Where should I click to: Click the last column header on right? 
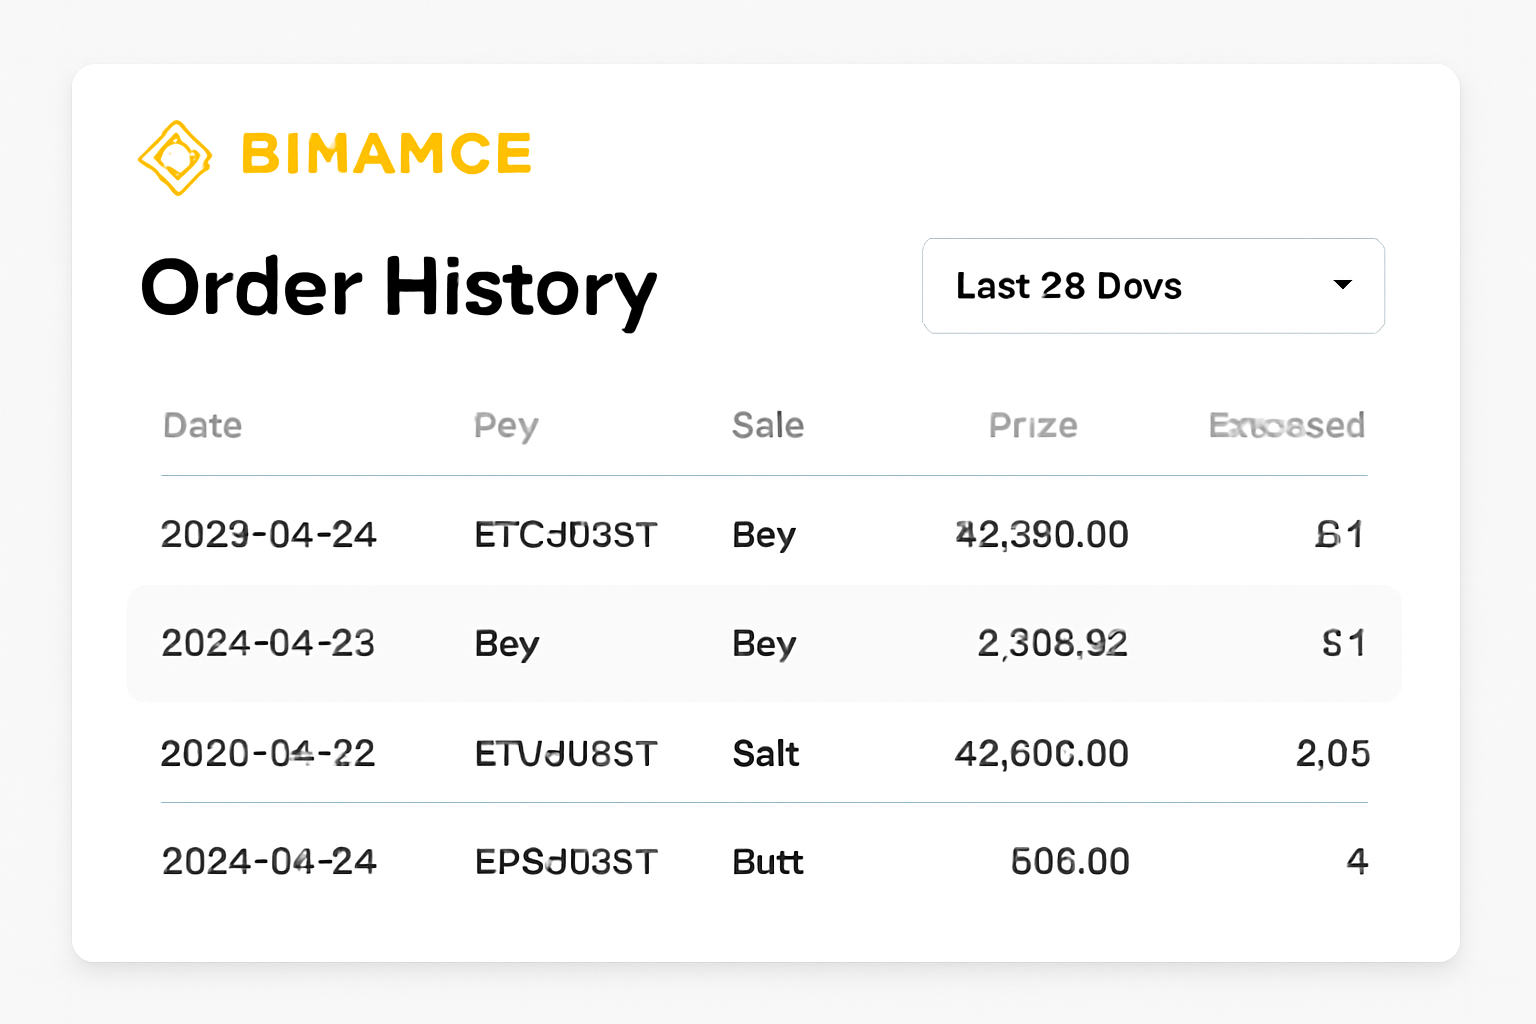1286,426
